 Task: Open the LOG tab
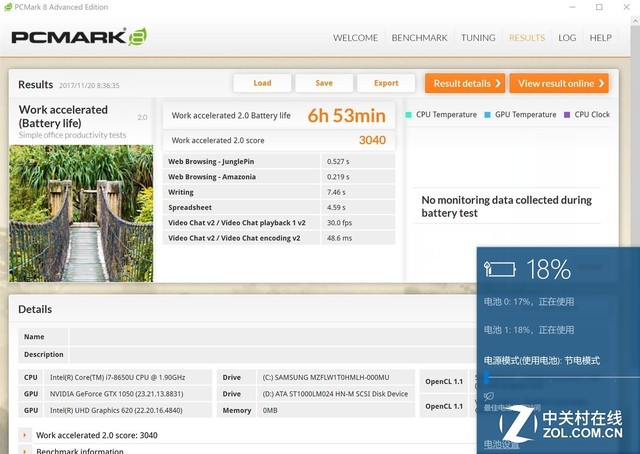567,38
